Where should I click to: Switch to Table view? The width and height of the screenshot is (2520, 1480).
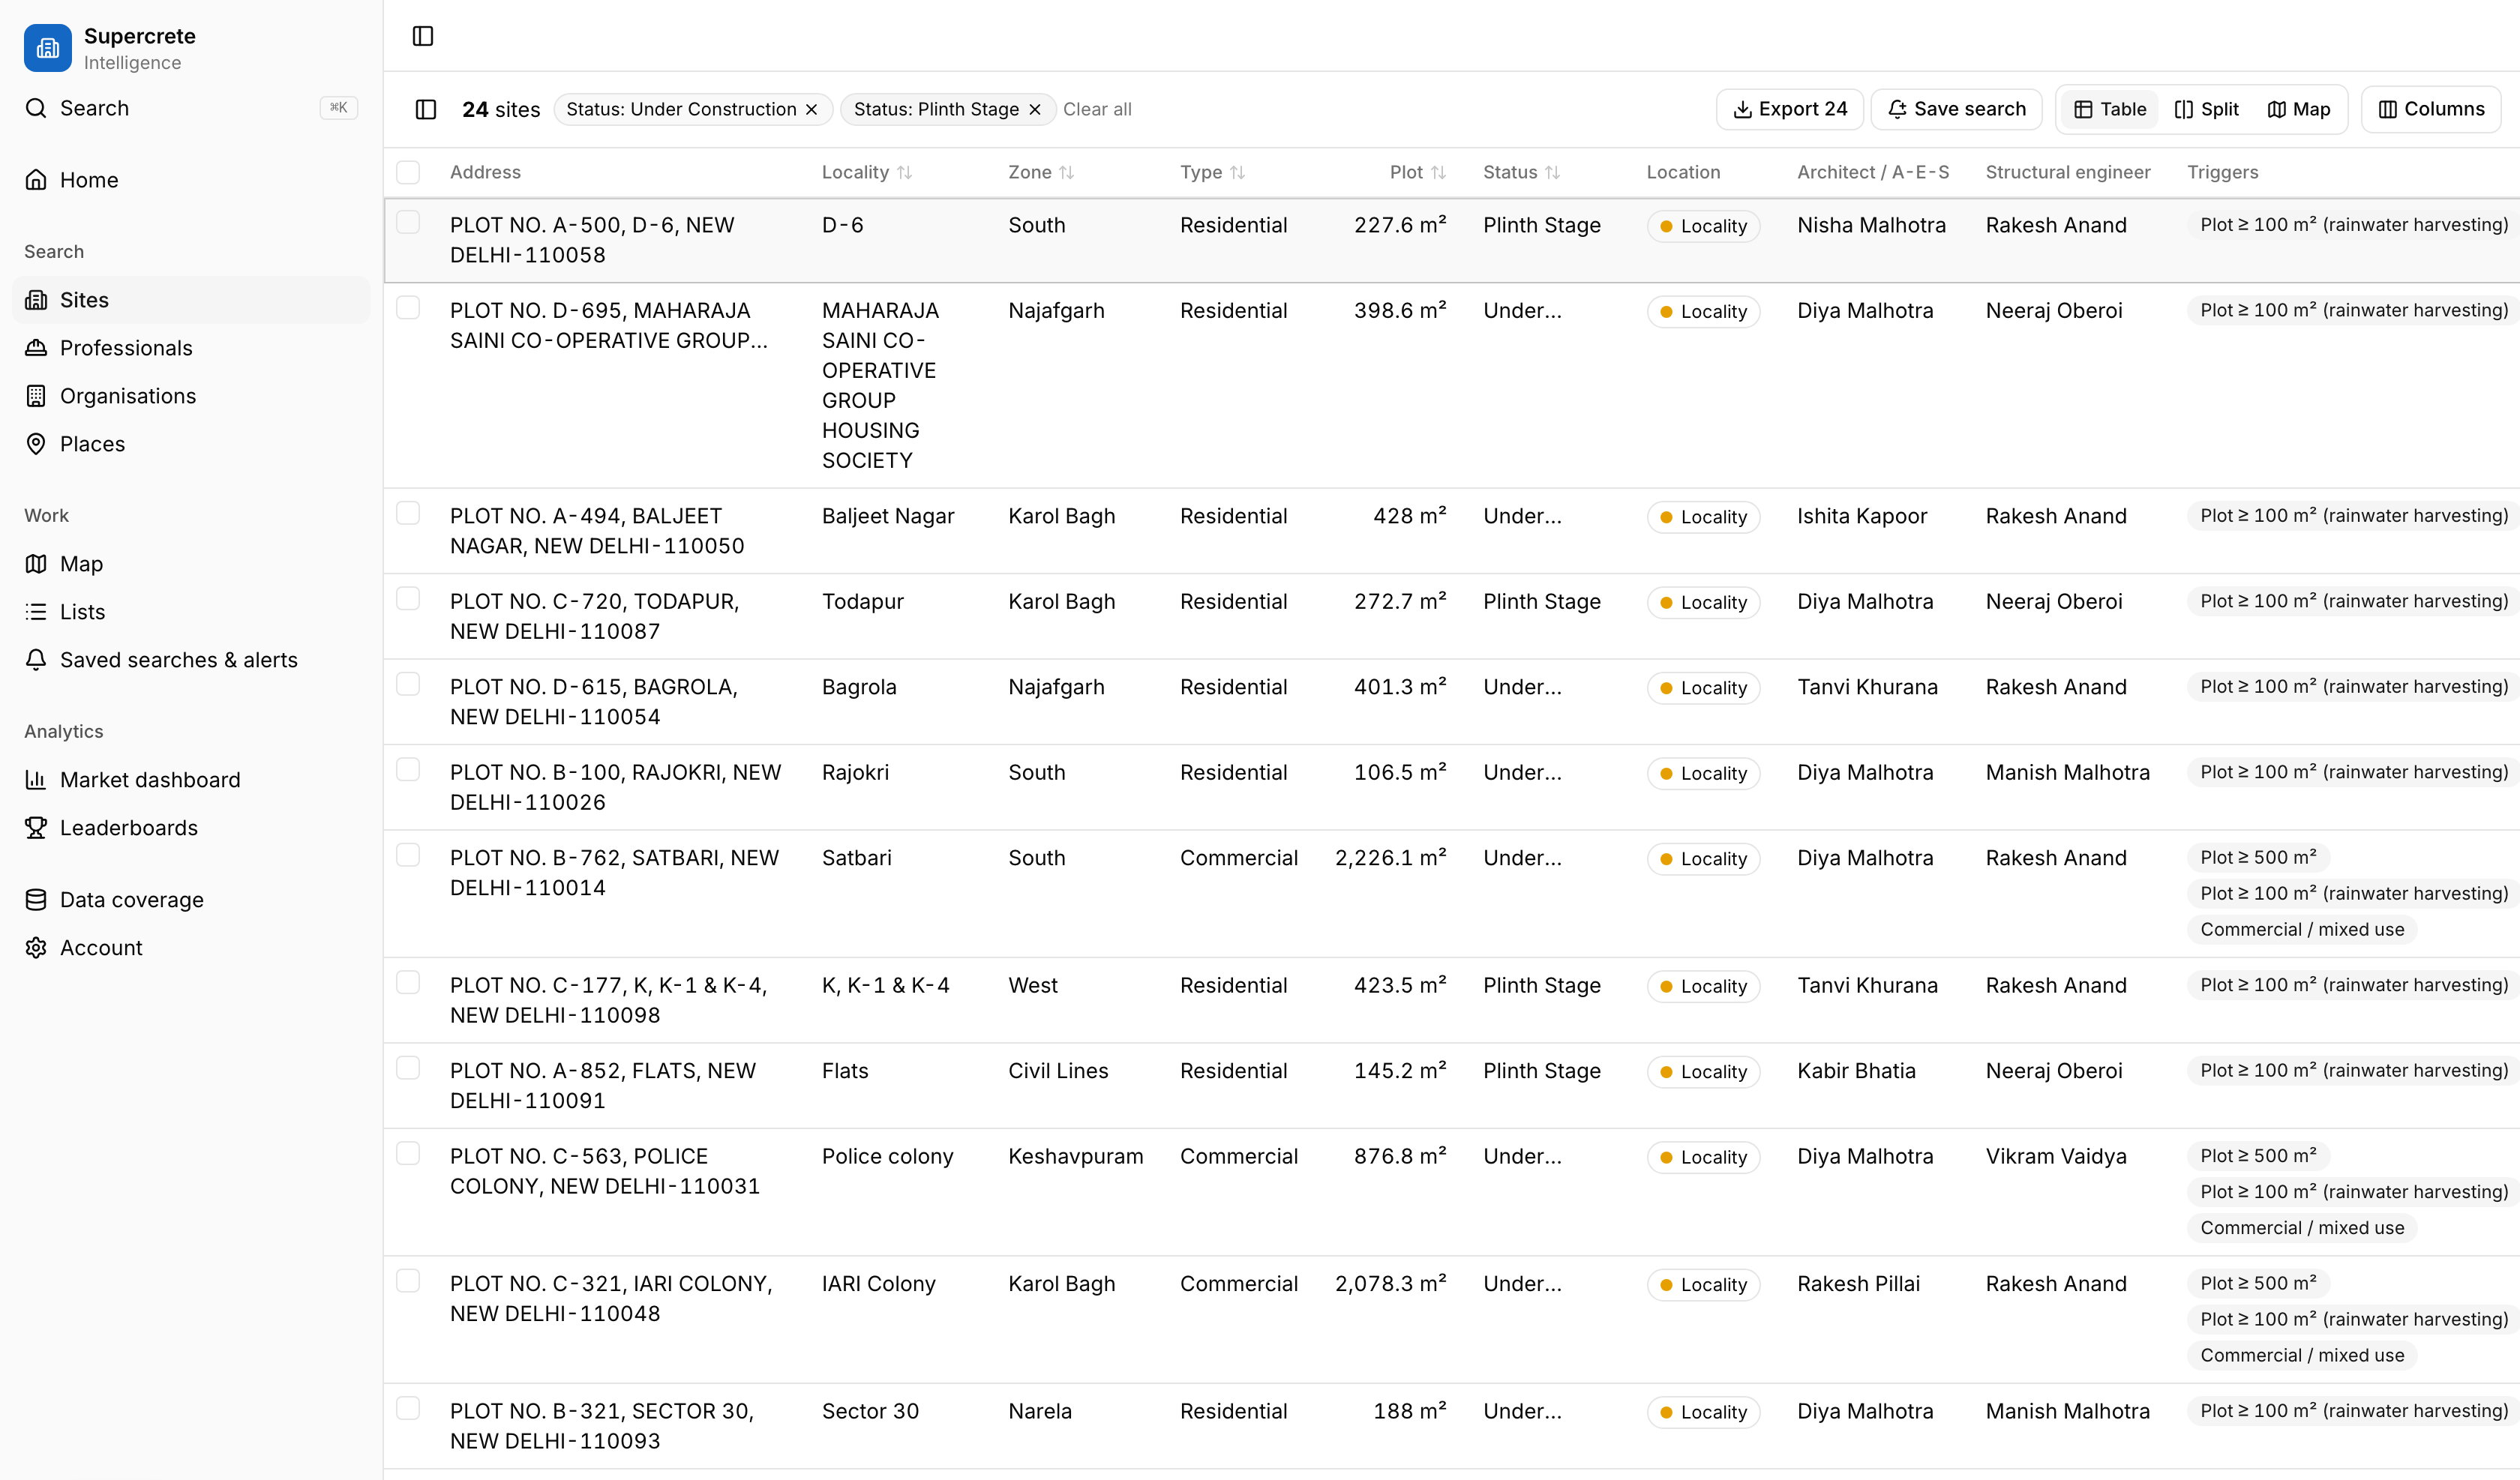[x=2110, y=109]
